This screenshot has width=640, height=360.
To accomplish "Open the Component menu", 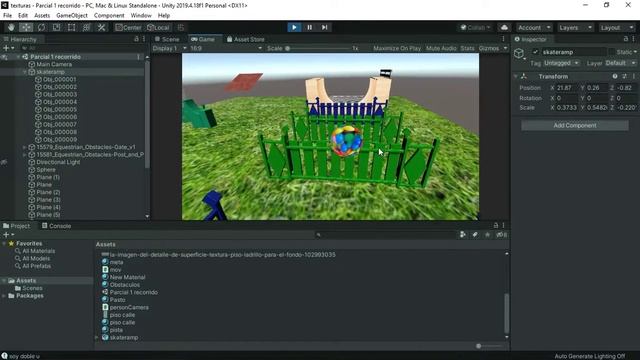I will (109, 16).
